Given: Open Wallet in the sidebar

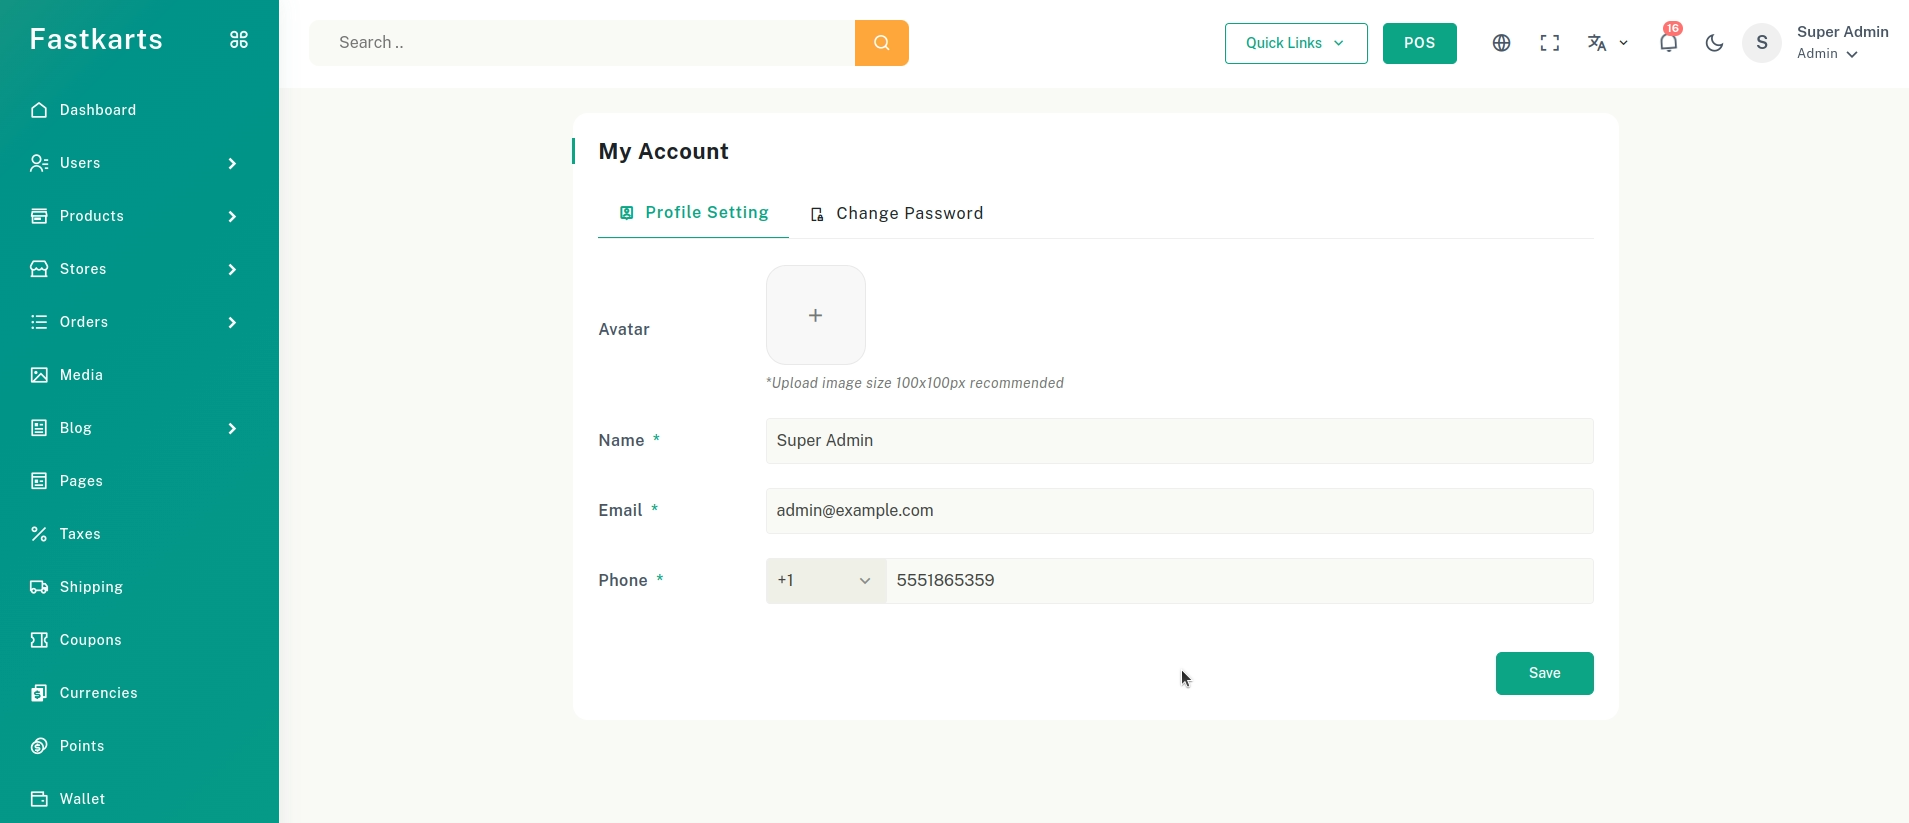Looking at the screenshot, I should coord(82,799).
